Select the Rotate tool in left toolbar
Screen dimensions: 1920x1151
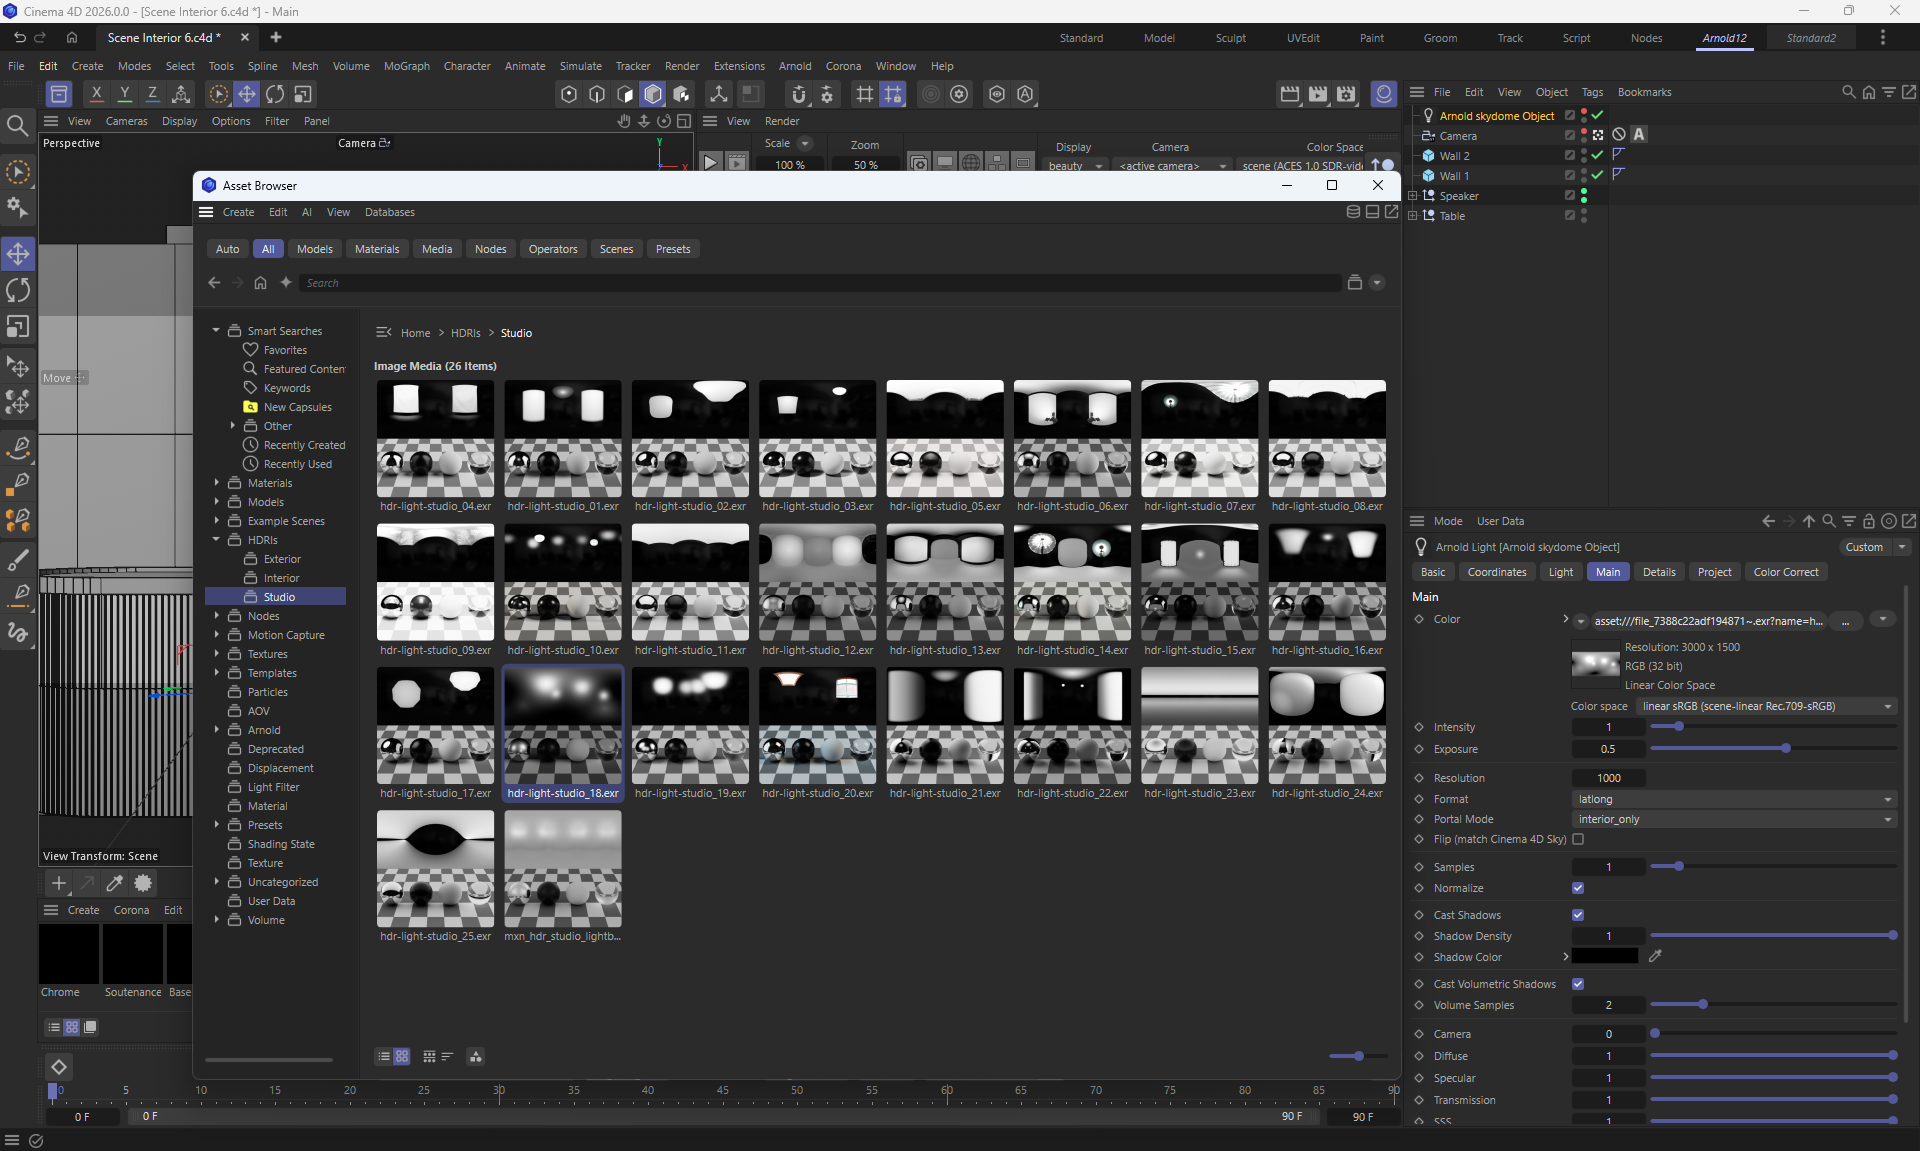click(18, 290)
